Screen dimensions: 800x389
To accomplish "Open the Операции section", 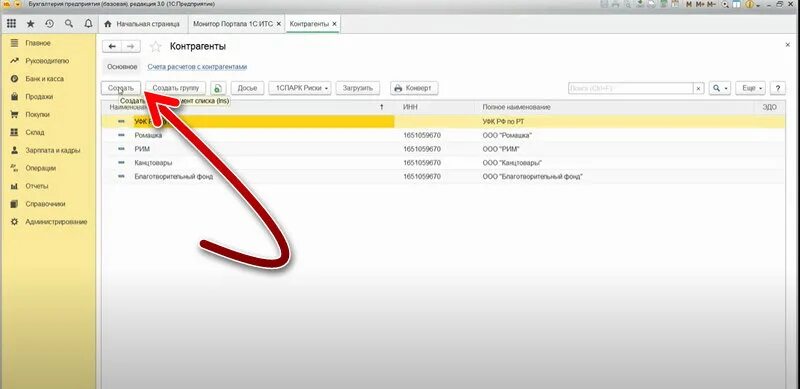I will point(40,168).
